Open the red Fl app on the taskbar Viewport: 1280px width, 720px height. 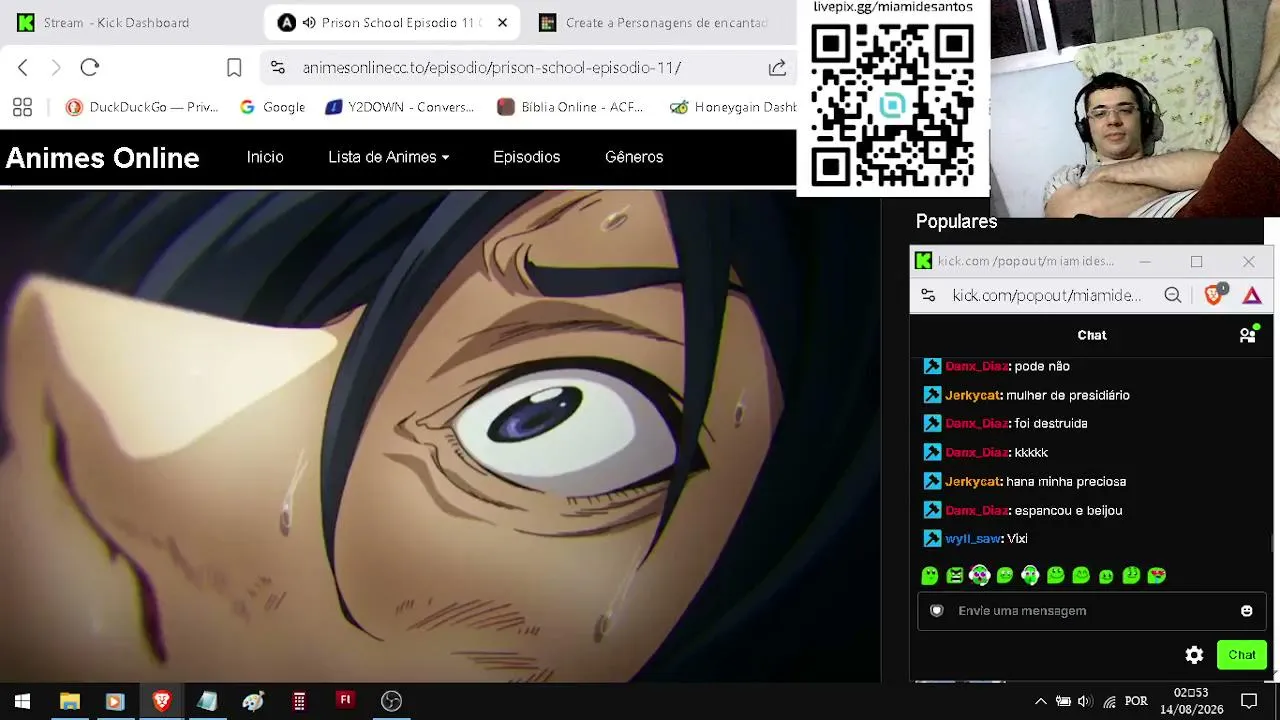point(345,701)
